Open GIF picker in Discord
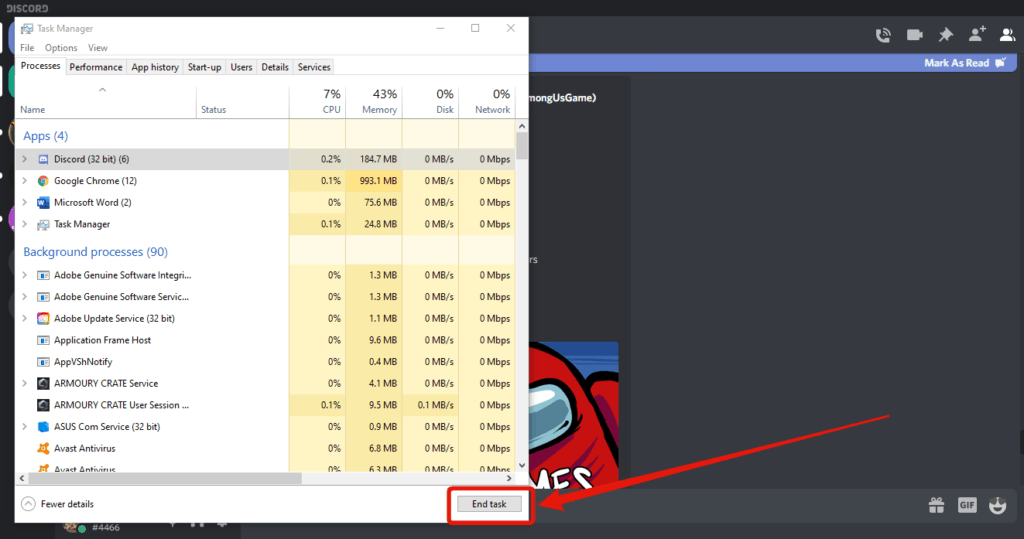Viewport: 1024px width, 539px height. [967, 505]
